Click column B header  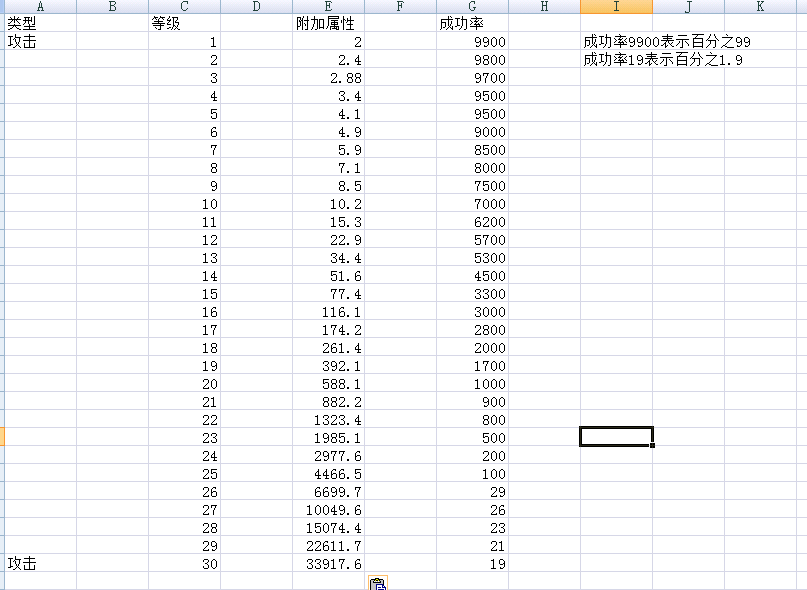112,7
